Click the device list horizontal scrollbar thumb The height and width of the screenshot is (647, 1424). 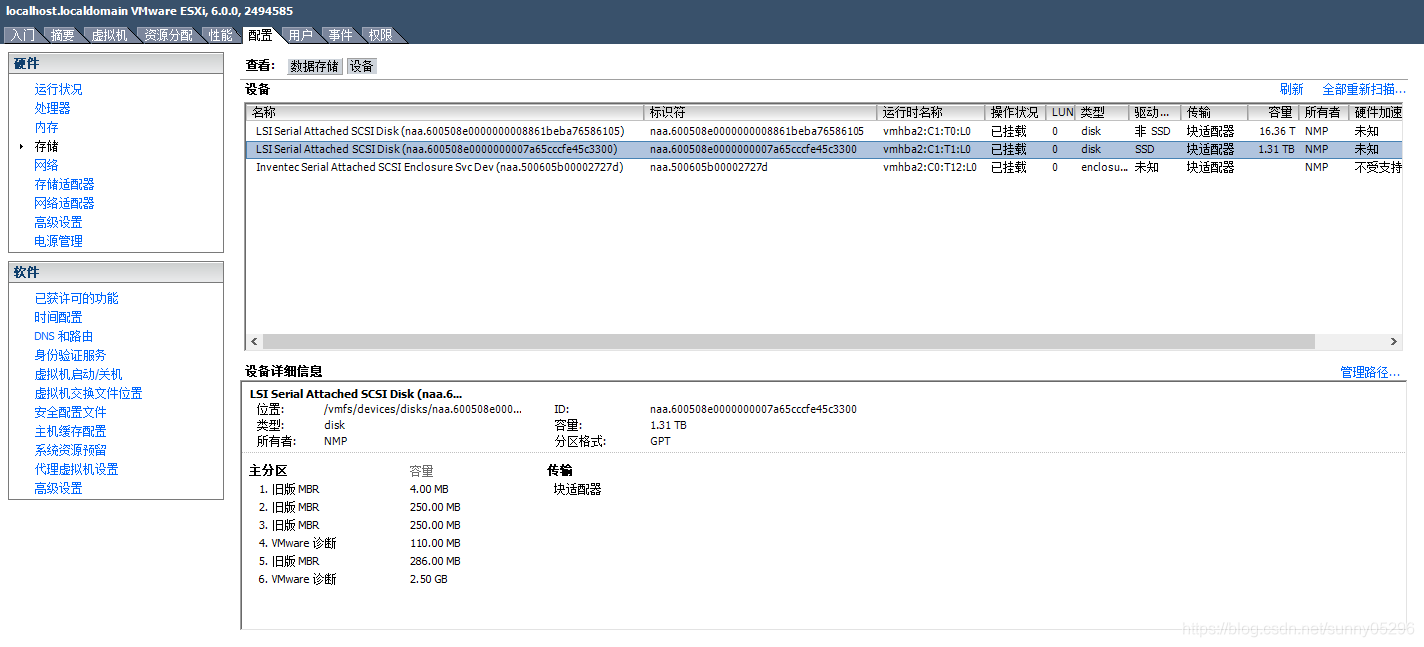point(788,341)
